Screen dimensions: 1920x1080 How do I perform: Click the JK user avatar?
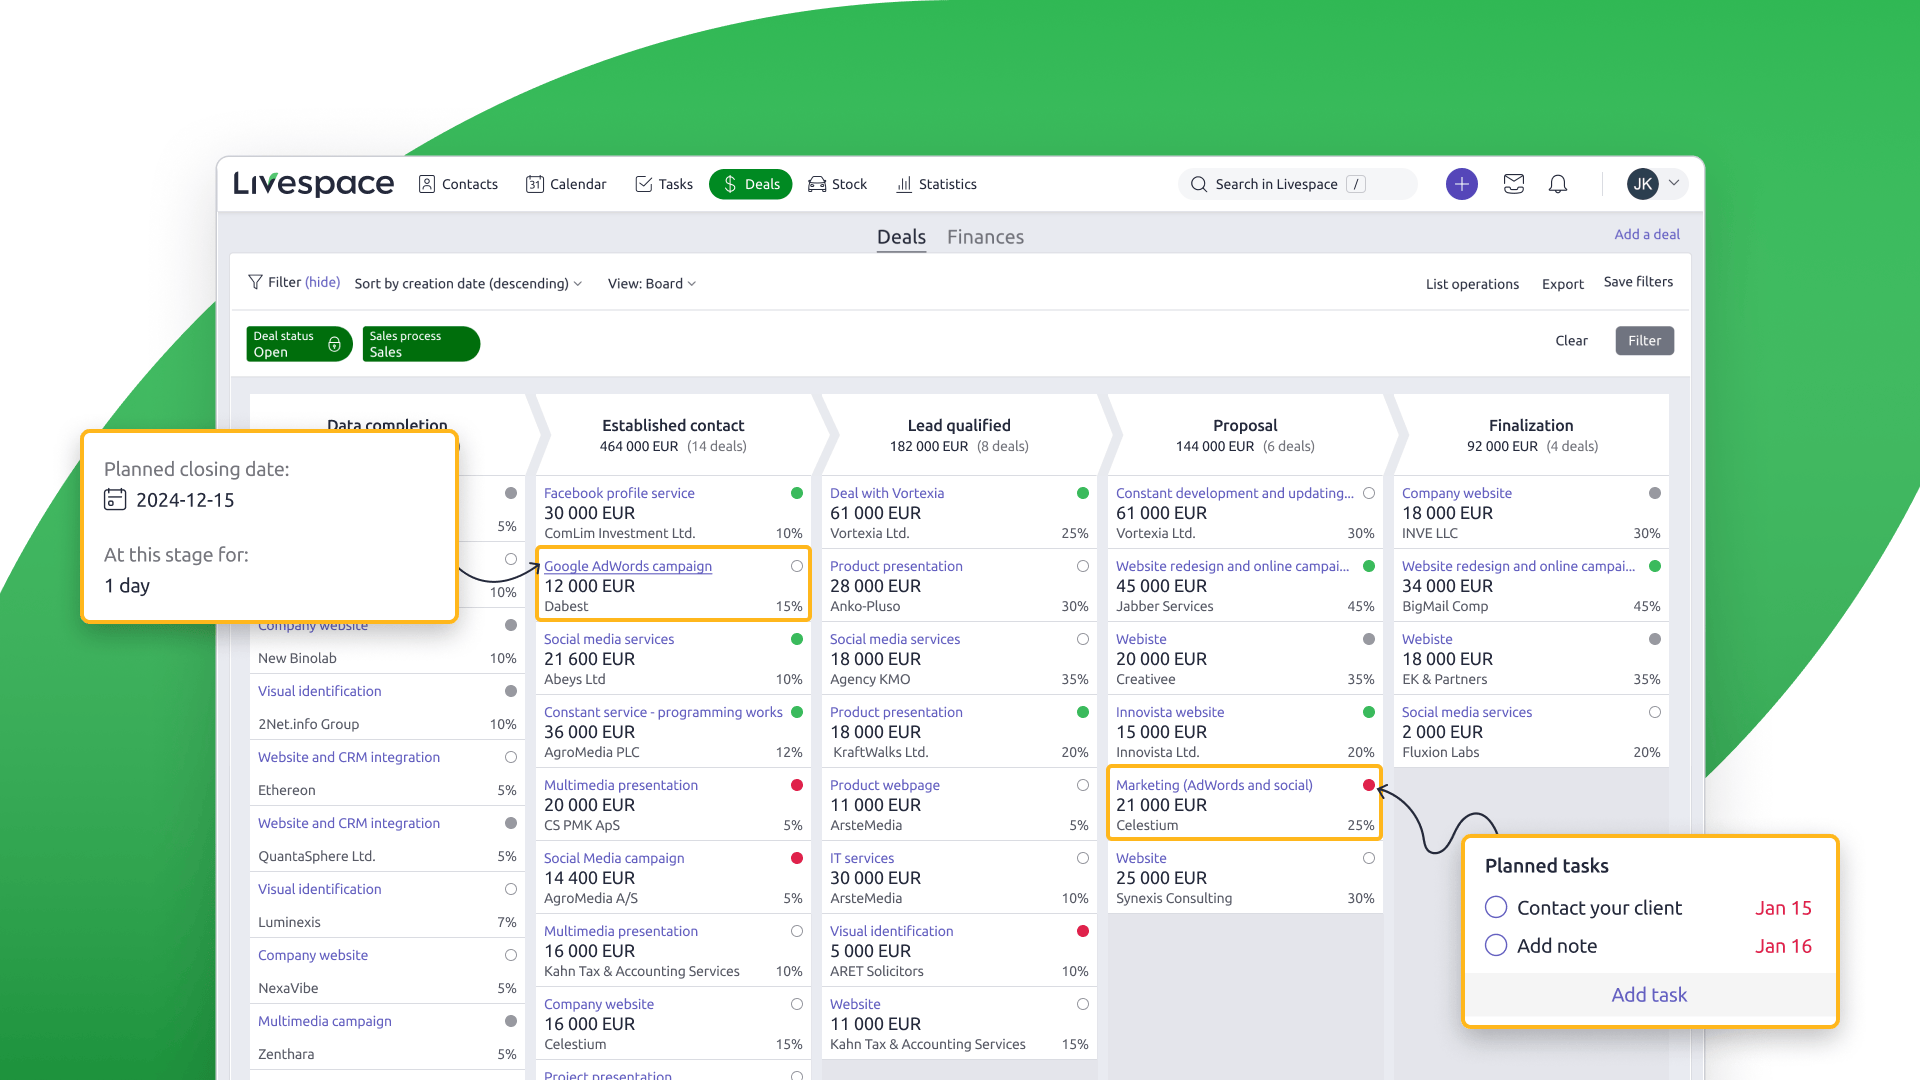click(1643, 184)
